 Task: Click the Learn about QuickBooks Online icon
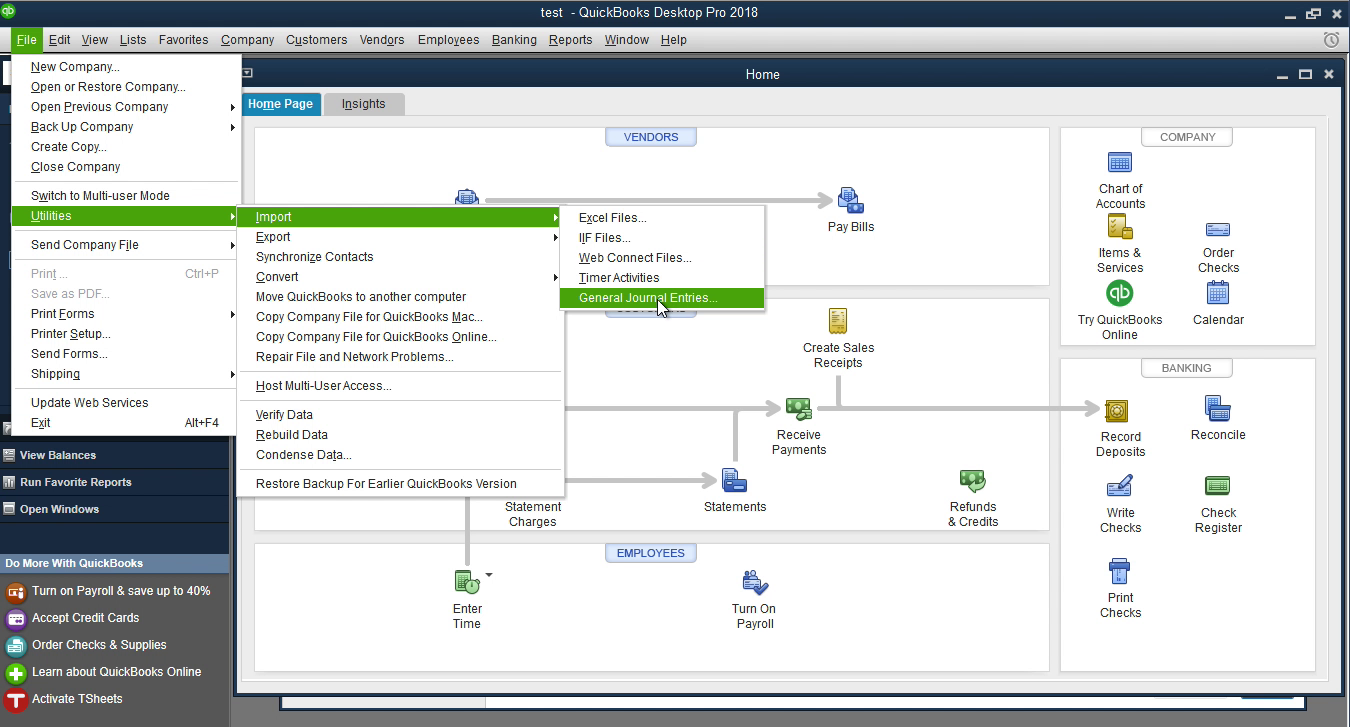pos(15,672)
